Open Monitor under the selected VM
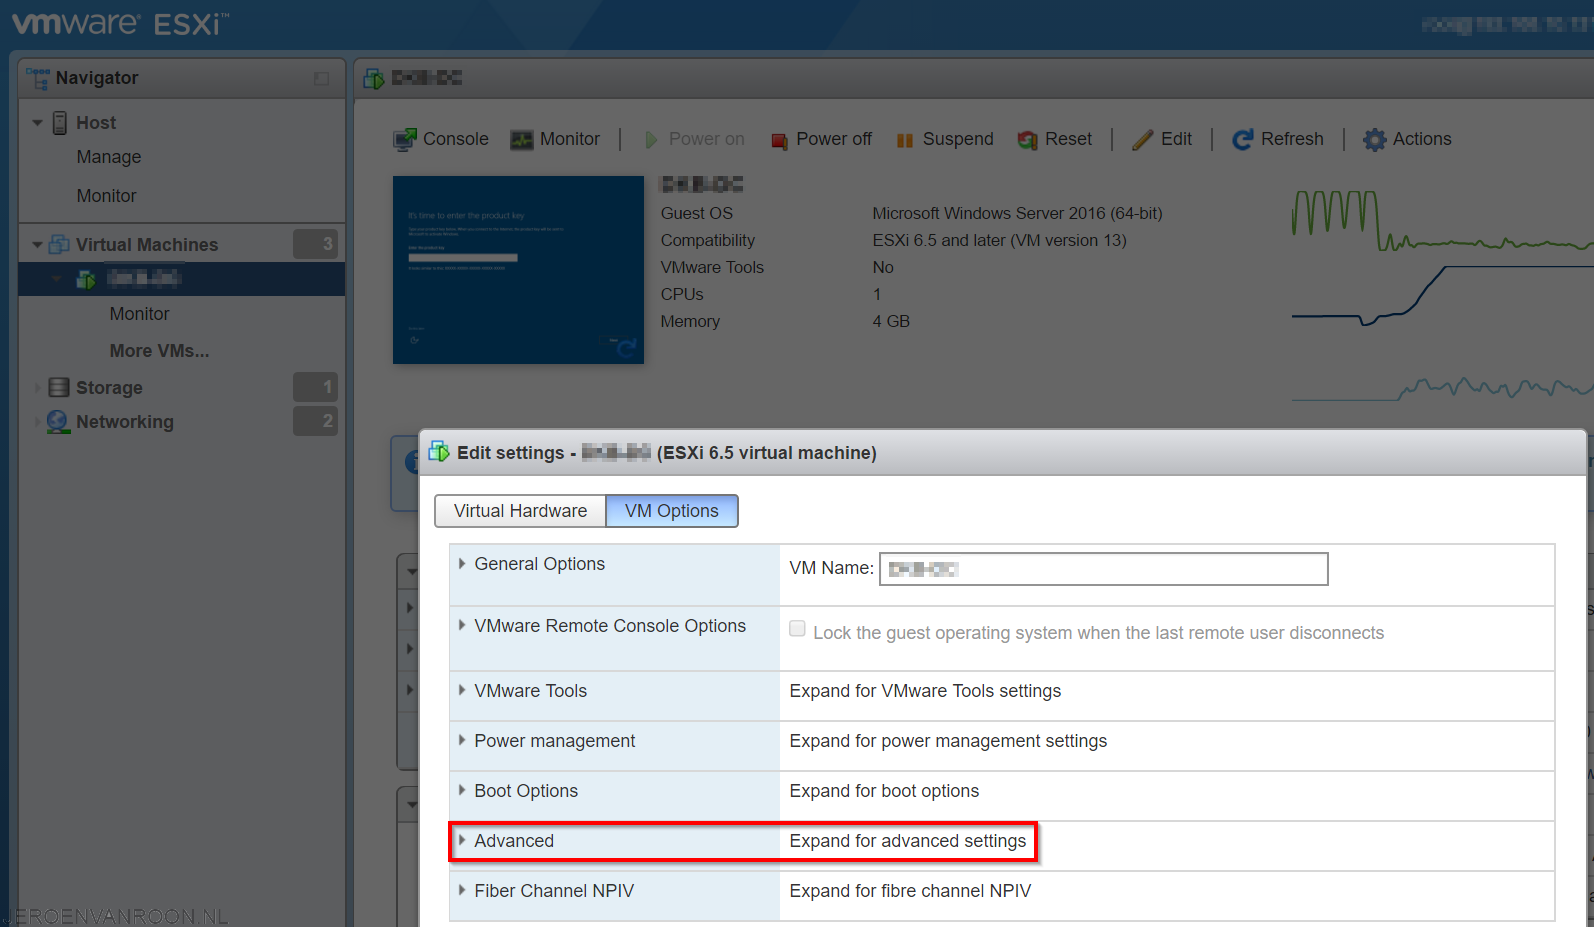 click(x=140, y=314)
